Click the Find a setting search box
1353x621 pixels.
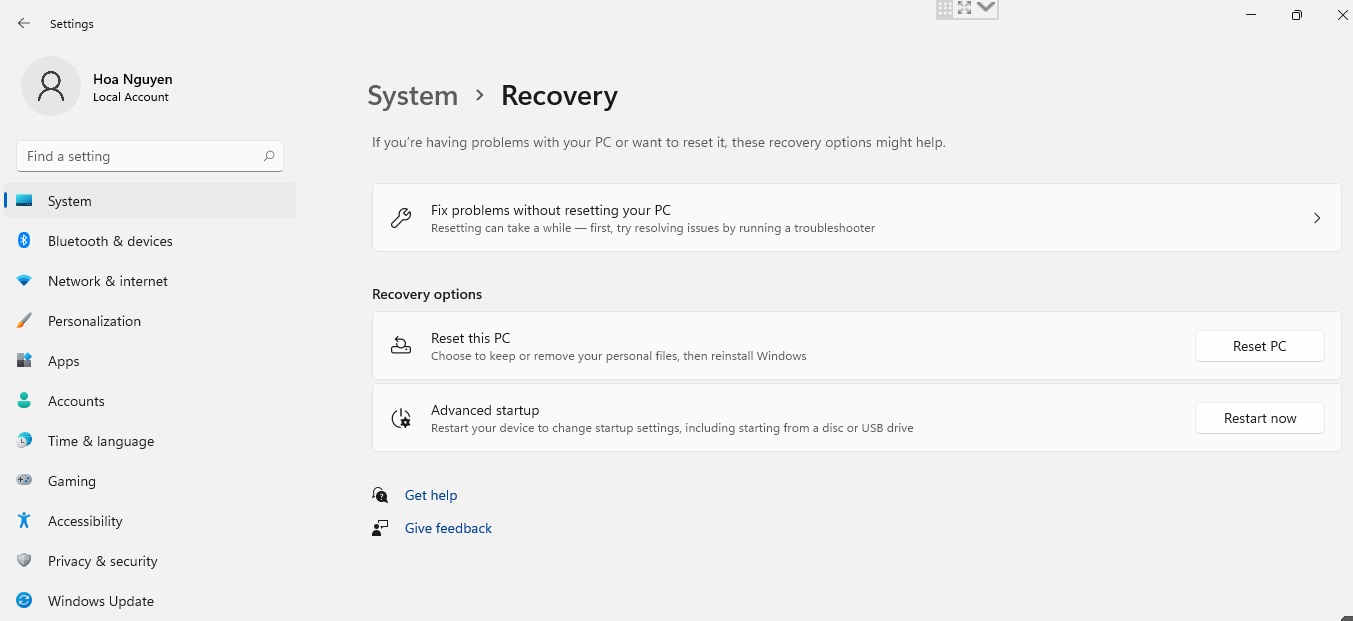[140, 156]
